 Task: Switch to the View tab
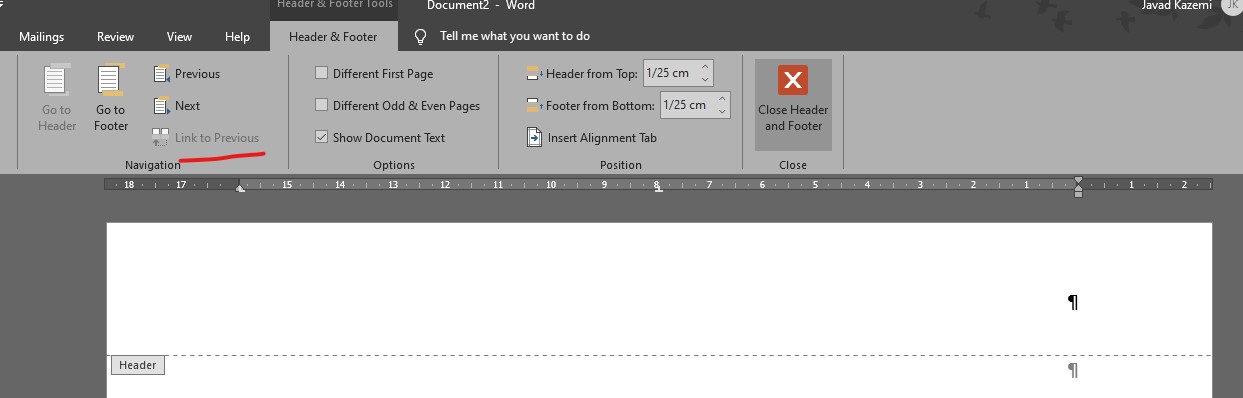(x=180, y=37)
